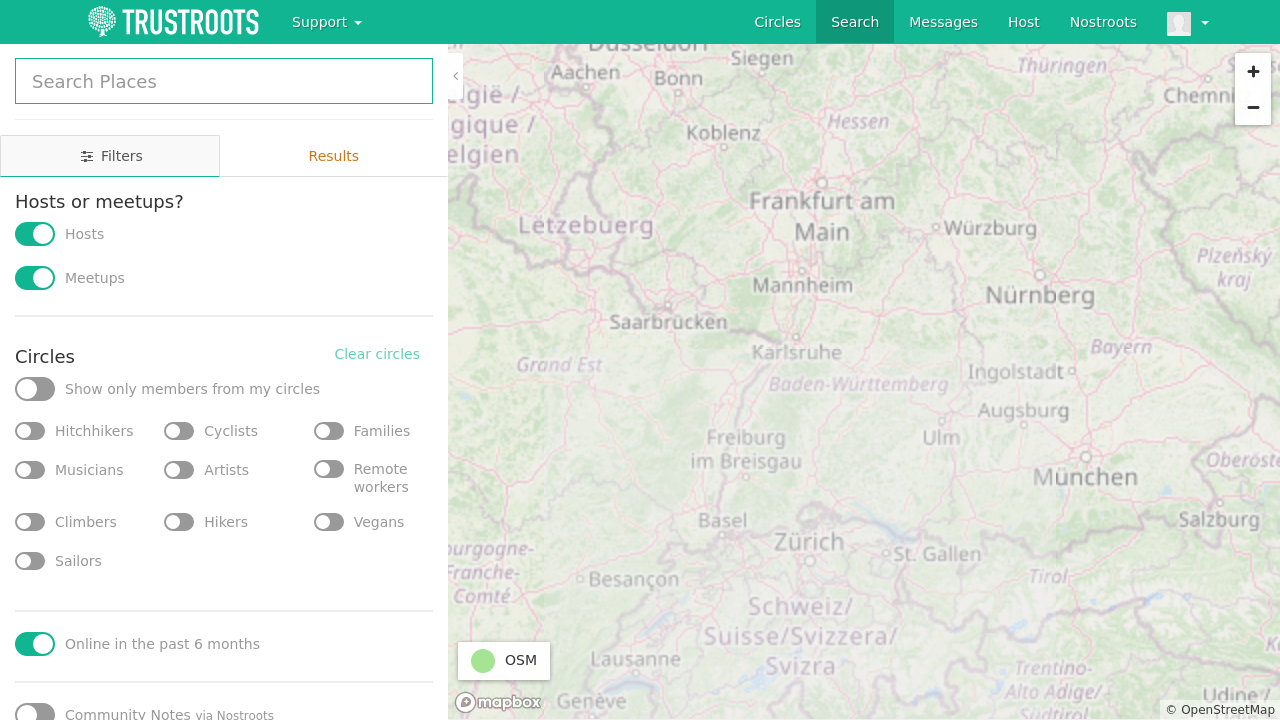Collapse the sidebar with the chevron arrow
The width and height of the screenshot is (1280, 720).
point(455,76)
